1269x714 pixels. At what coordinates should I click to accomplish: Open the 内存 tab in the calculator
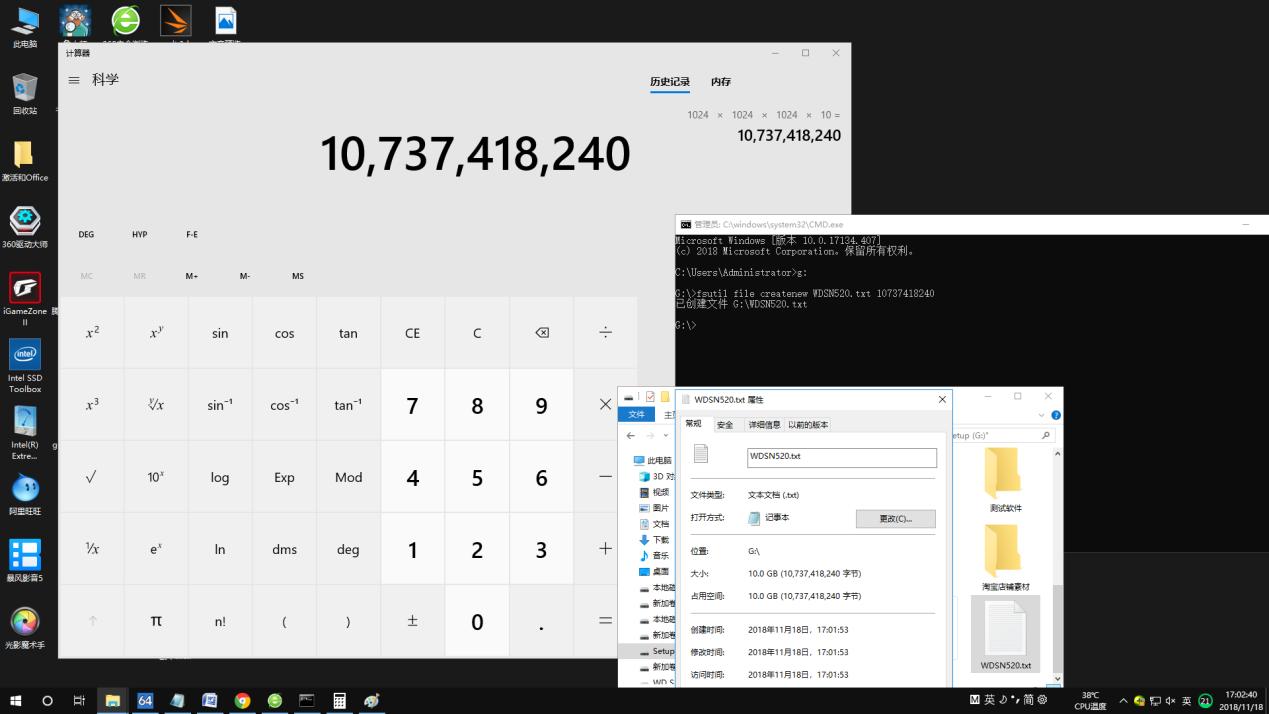720,81
